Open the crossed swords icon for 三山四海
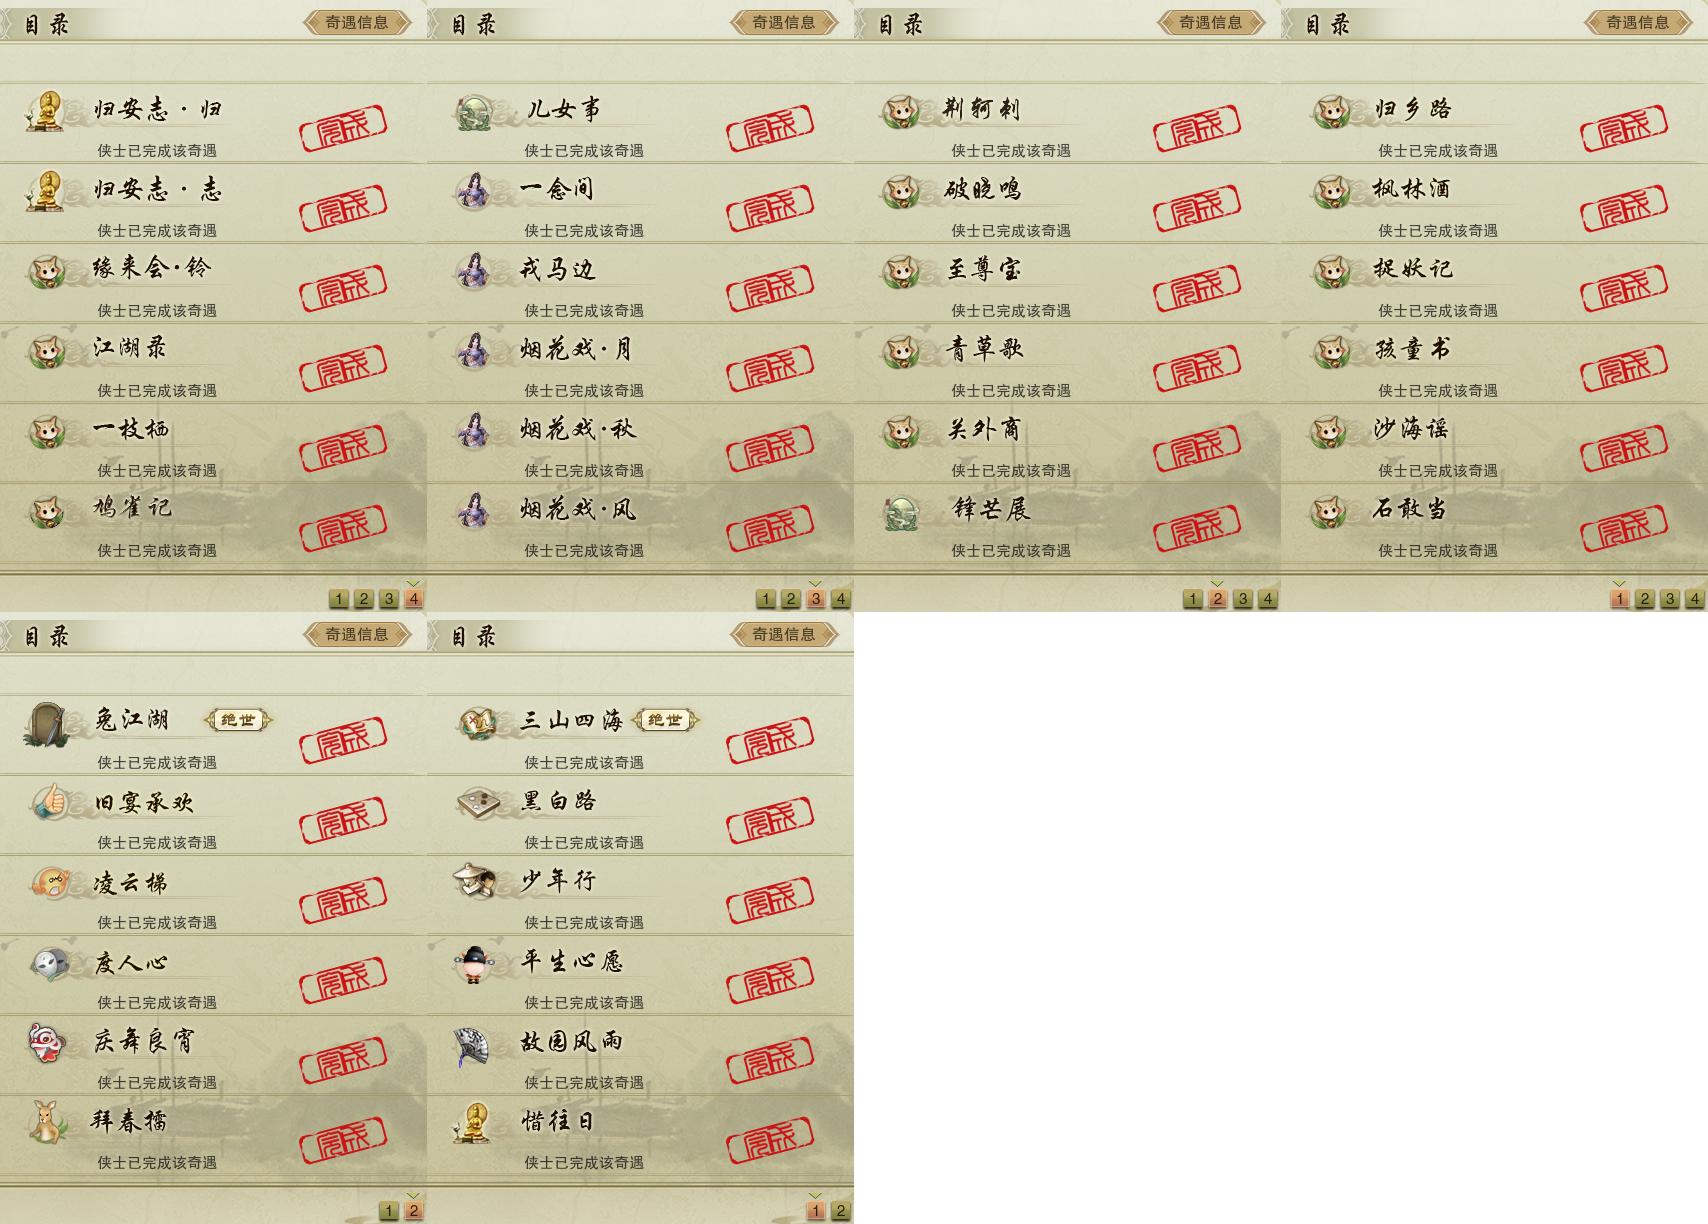The image size is (1708, 1224). (477, 722)
